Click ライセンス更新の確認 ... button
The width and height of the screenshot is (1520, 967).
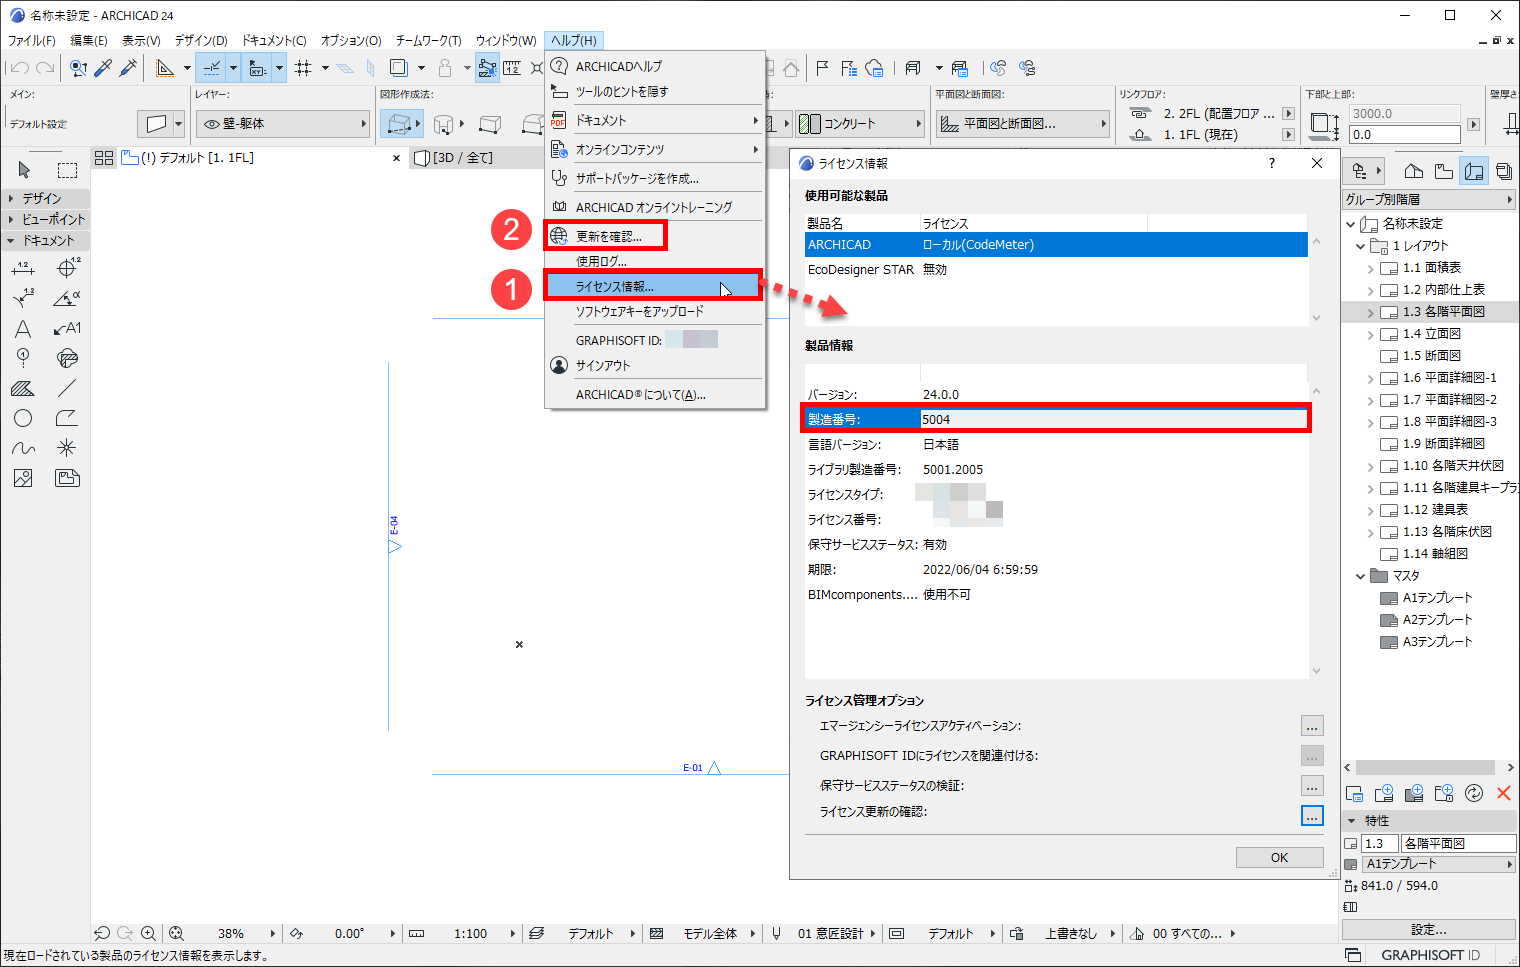point(1312,815)
